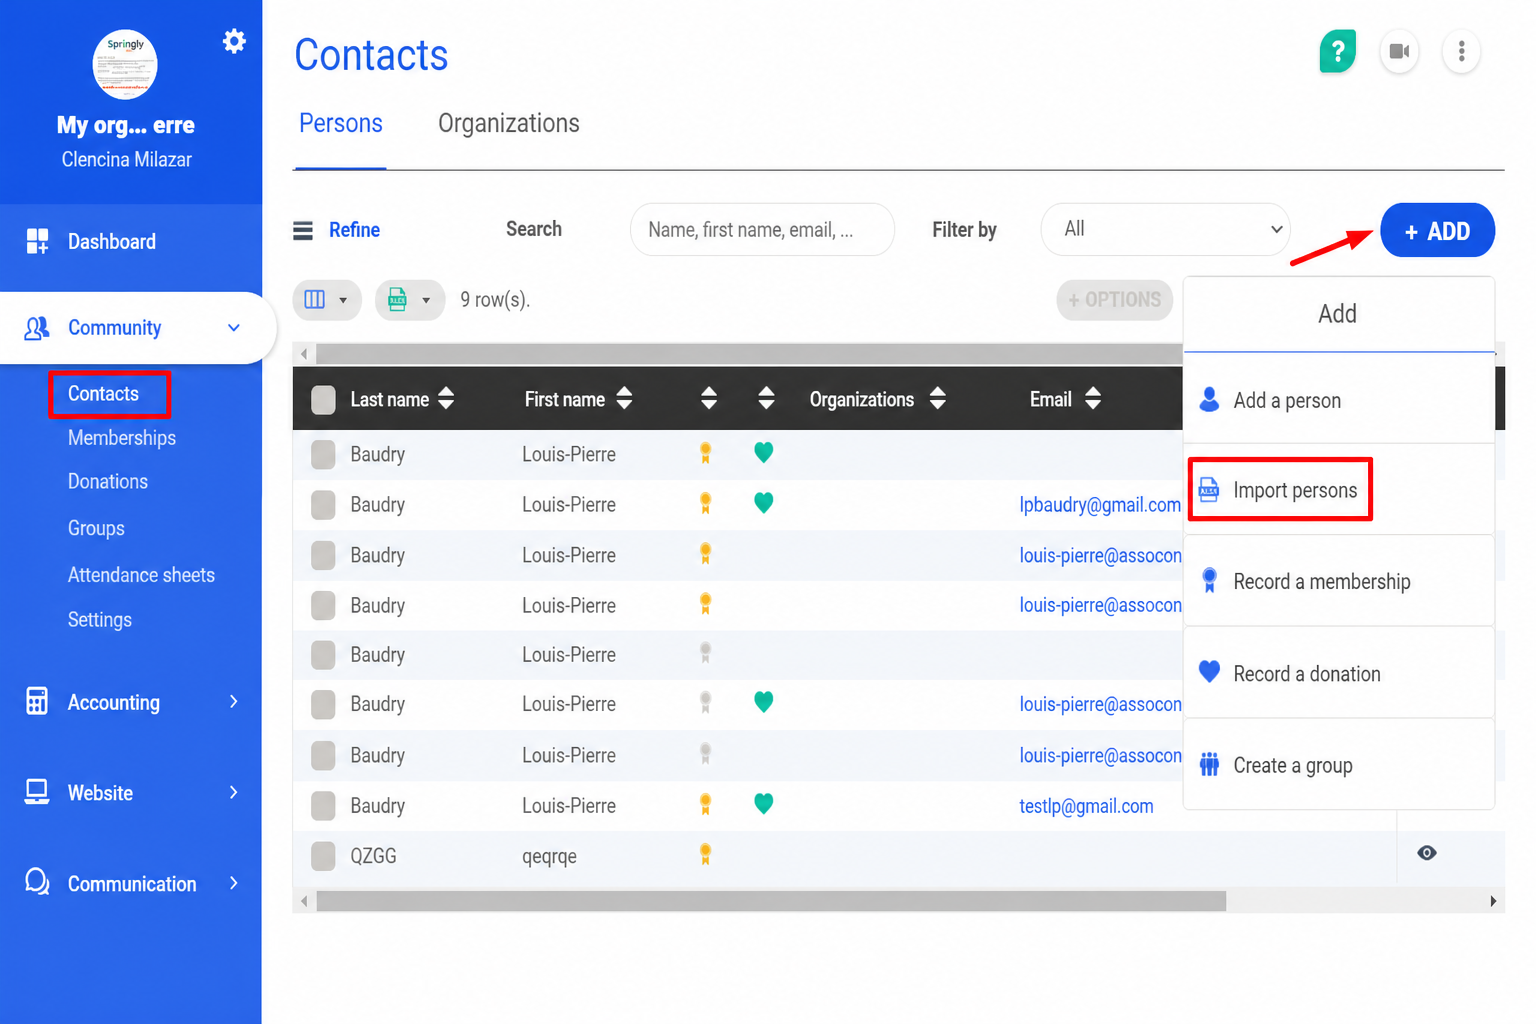Open the green help question mark icon
Screen dimensions: 1536x1024
(x=1337, y=51)
